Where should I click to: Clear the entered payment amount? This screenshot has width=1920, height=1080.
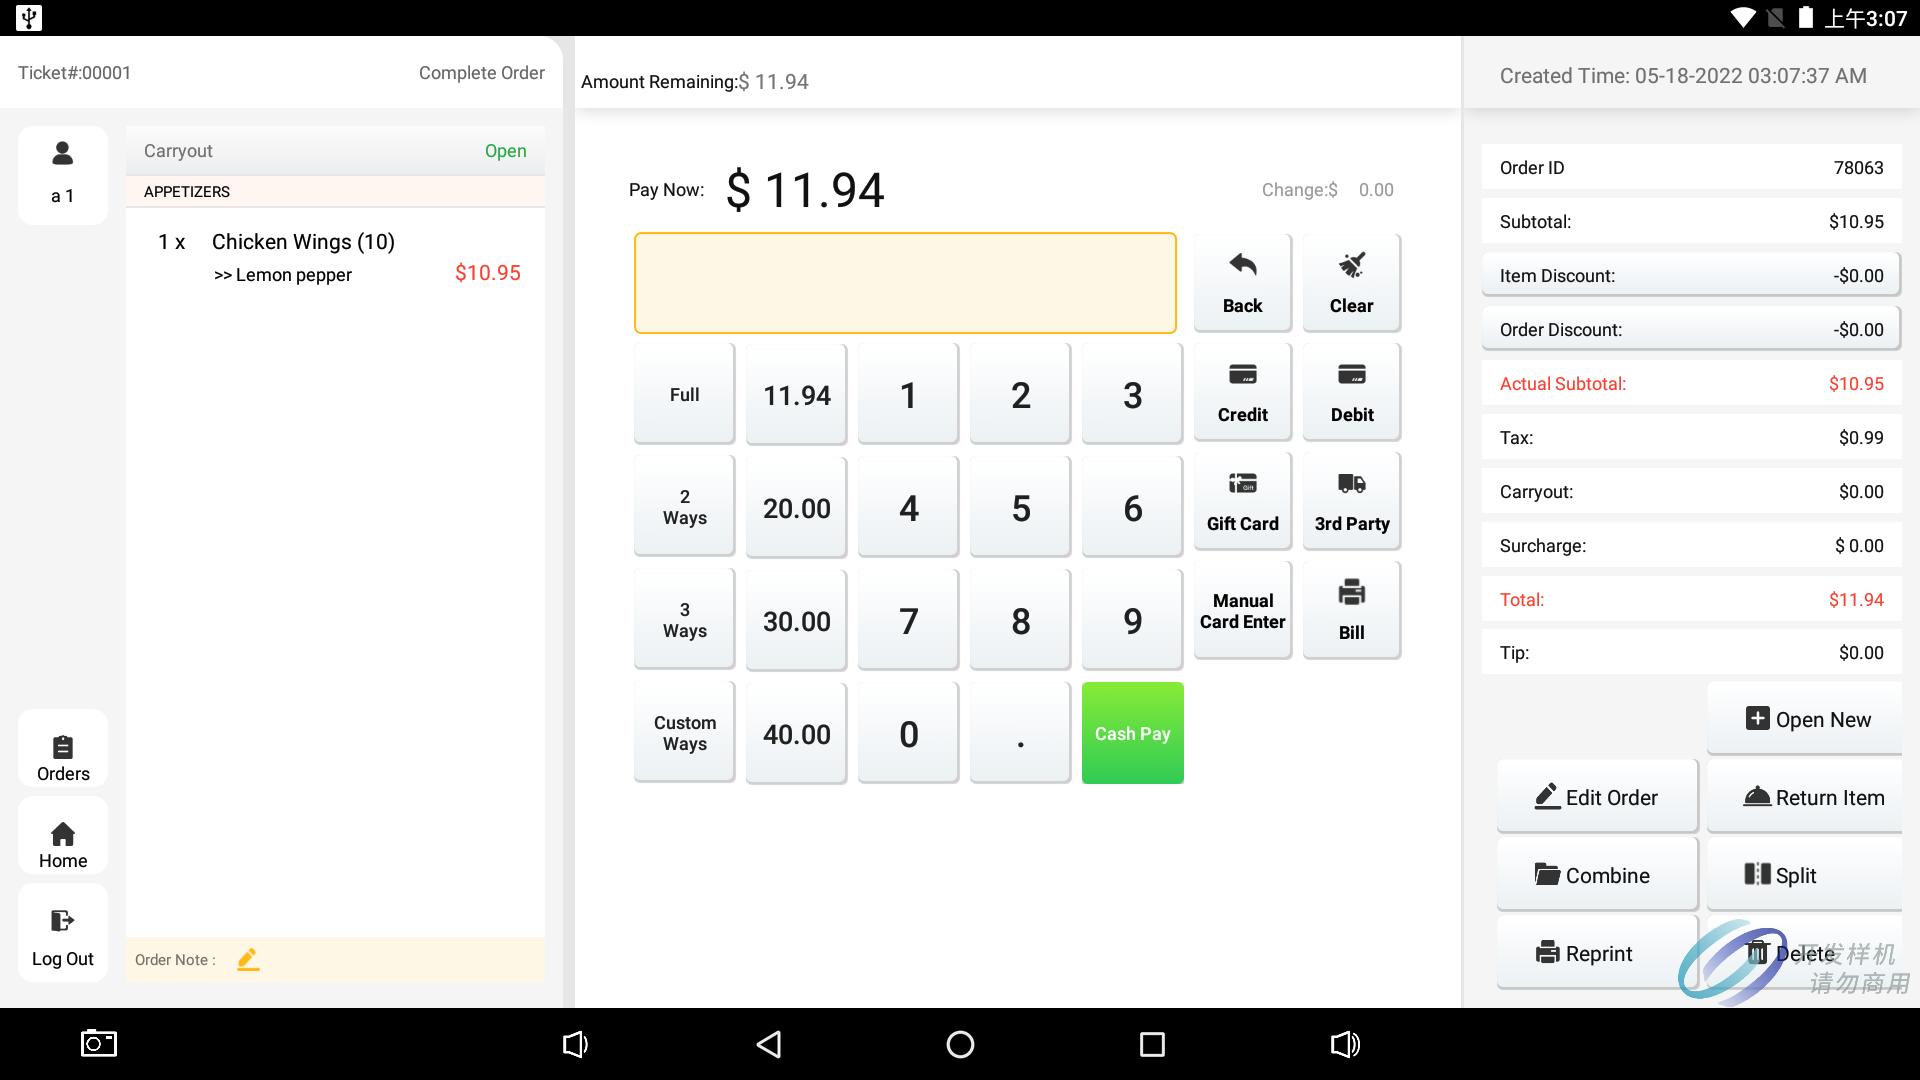click(x=1351, y=283)
